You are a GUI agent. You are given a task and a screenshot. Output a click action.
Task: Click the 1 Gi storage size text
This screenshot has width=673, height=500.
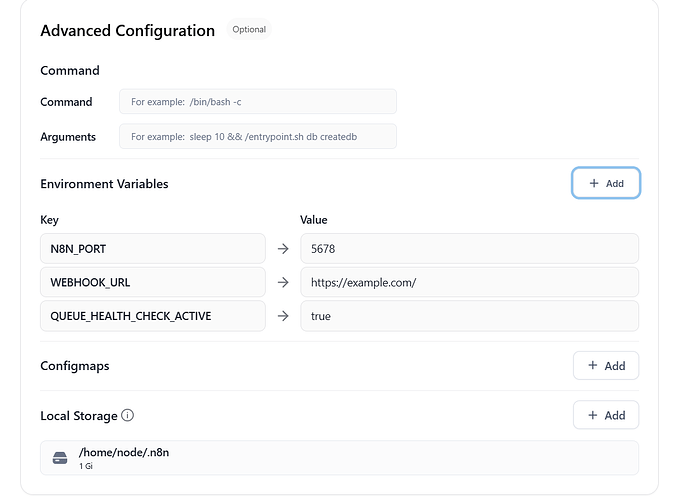tap(86, 466)
